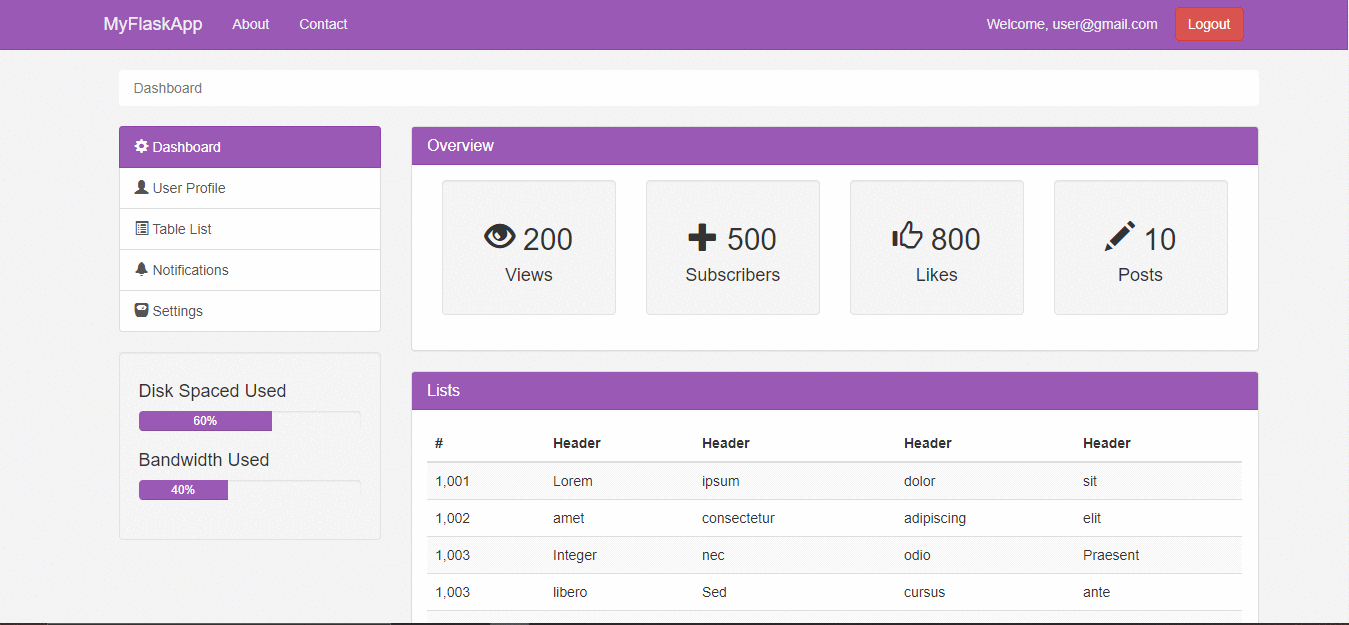Screen dimensions: 1349x625
Task: Click the user icon beside User Profile
Action: (x=140, y=187)
